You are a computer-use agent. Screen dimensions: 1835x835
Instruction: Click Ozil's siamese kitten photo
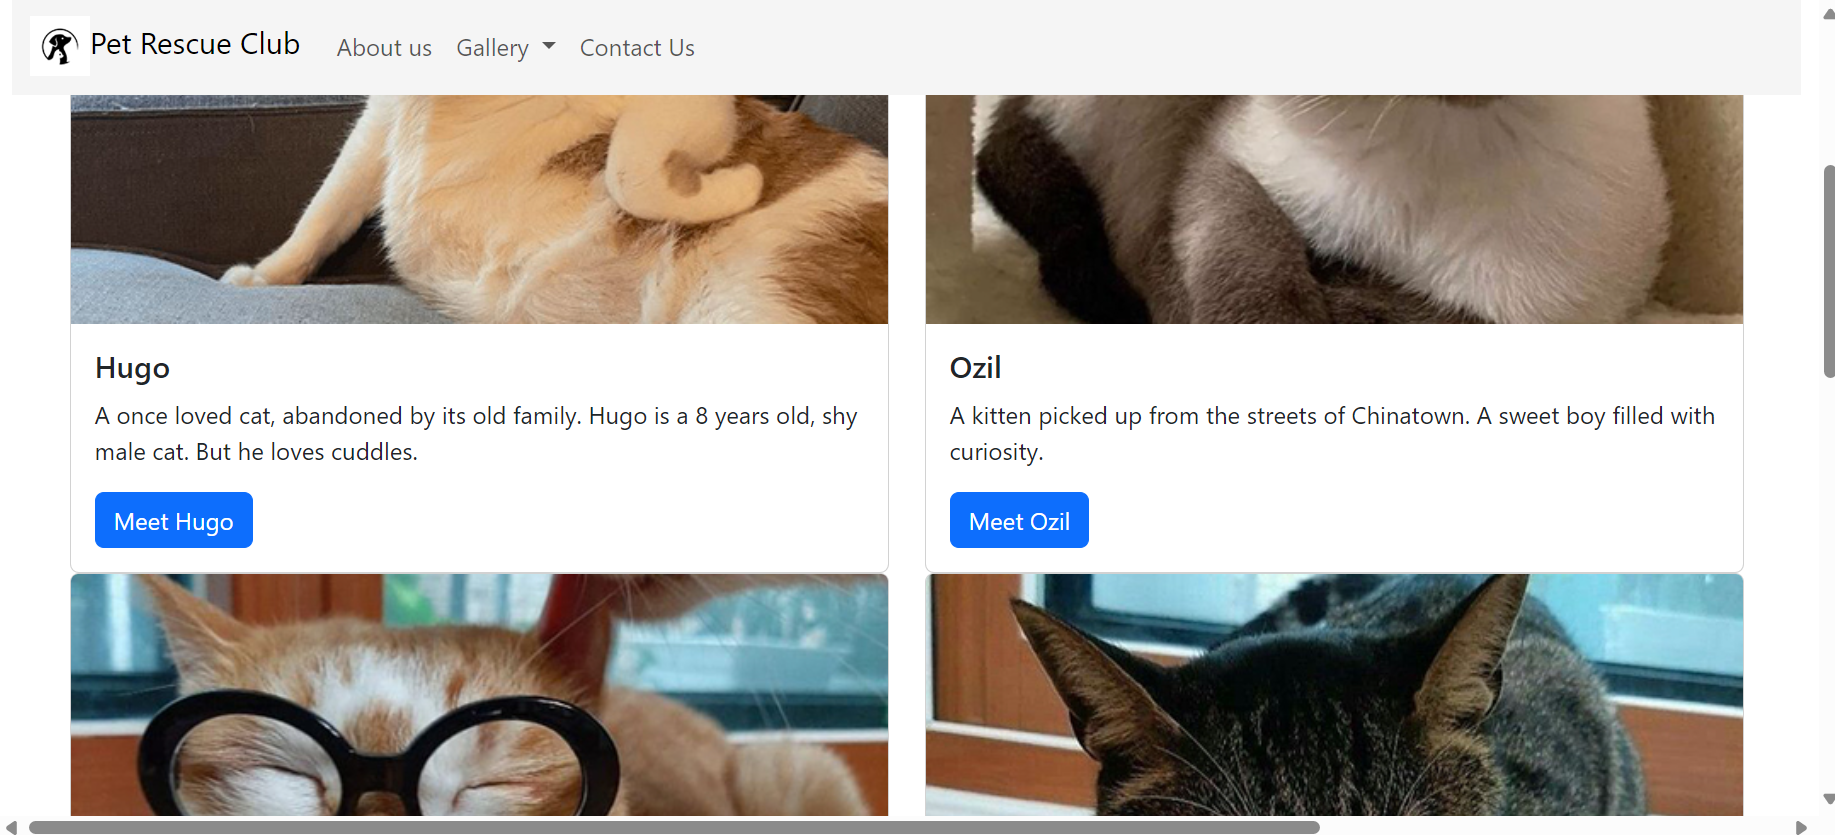point(1334,209)
